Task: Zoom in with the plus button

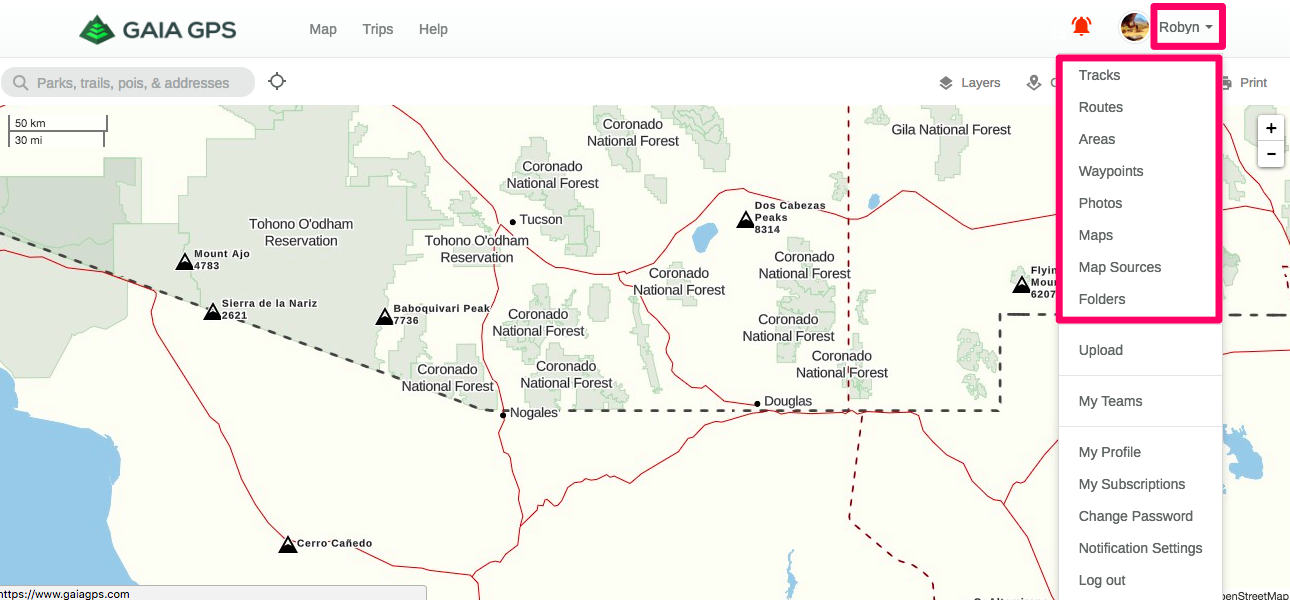Action: (x=1271, y=128)
